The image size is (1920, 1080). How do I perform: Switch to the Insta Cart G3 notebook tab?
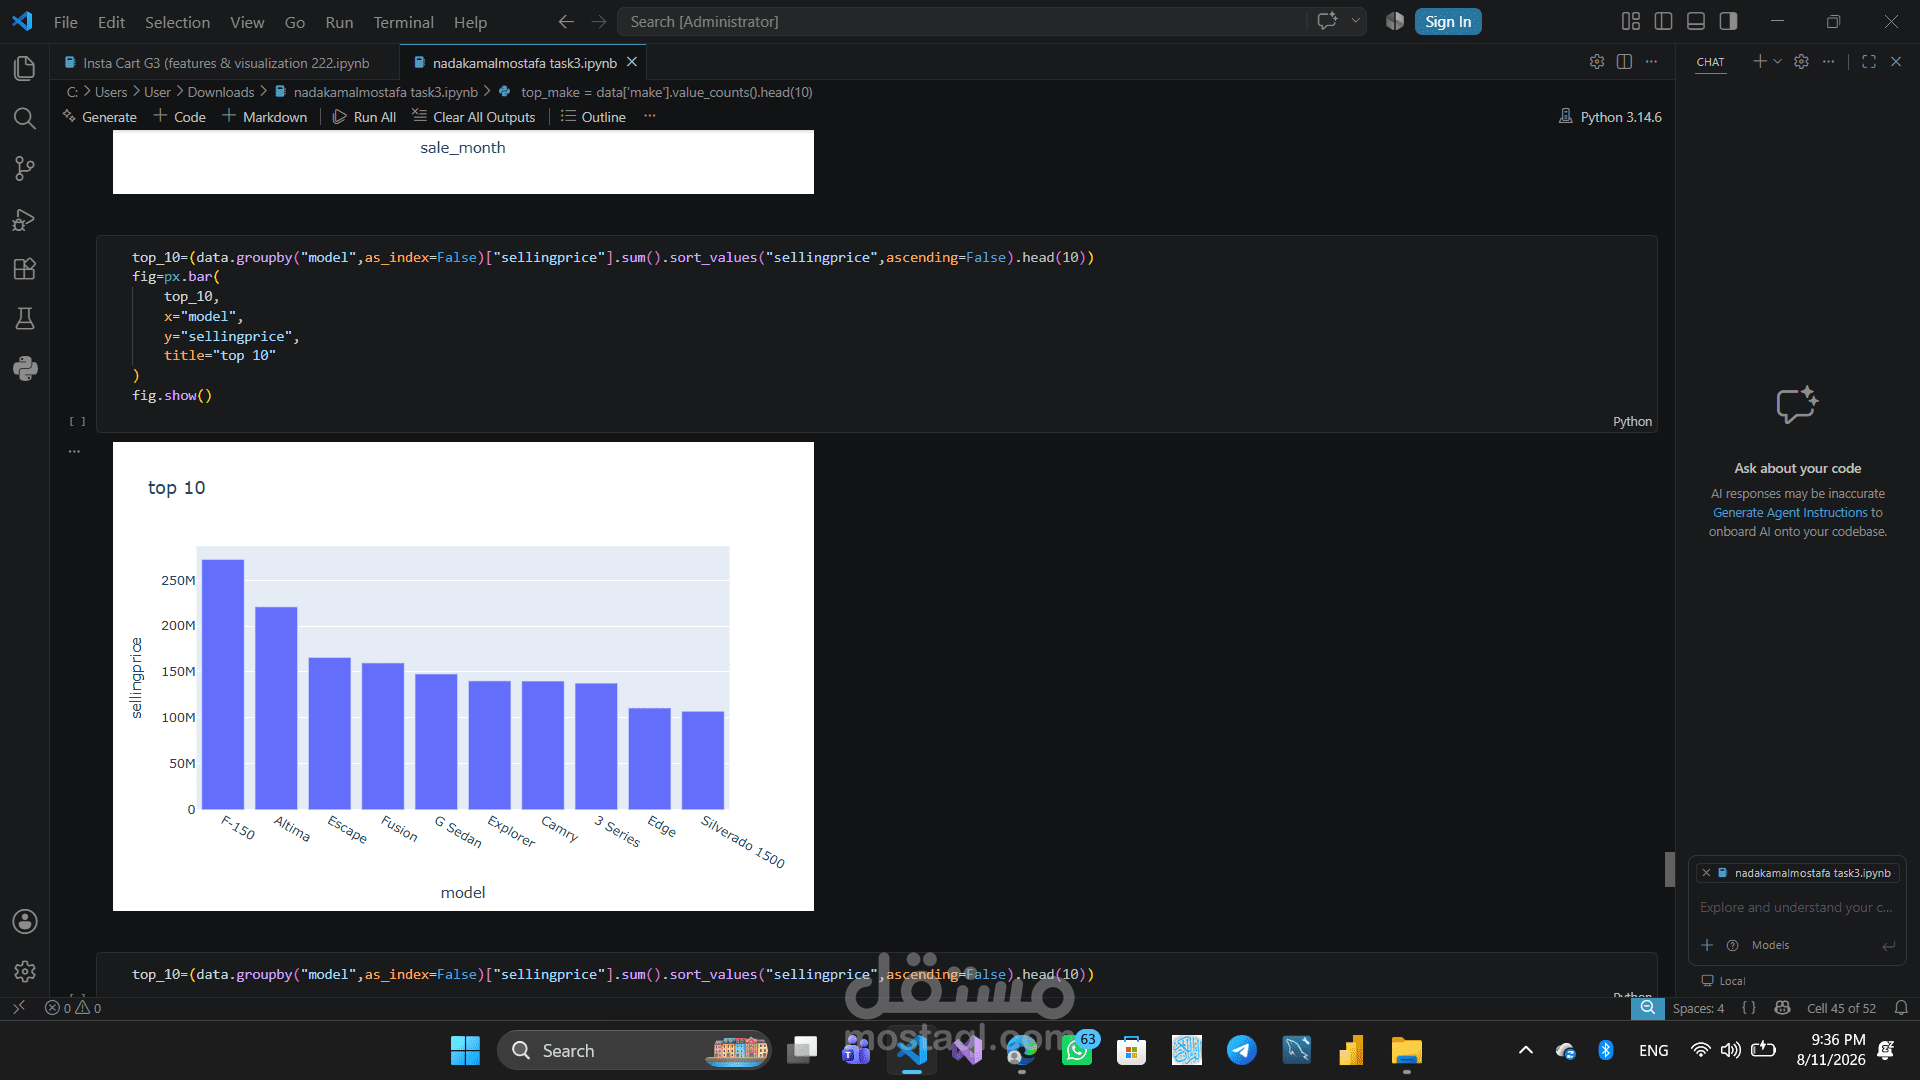pos(226,63)
